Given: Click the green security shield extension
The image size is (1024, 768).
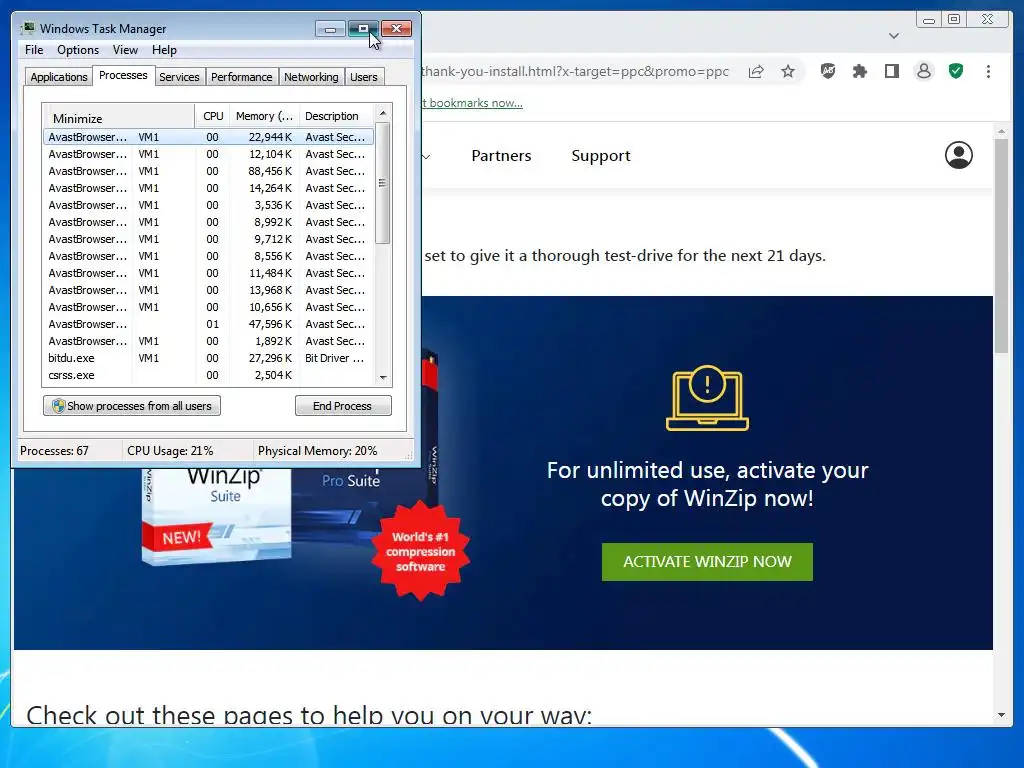Looking at the screenshot, I should [x=956, y=71].
